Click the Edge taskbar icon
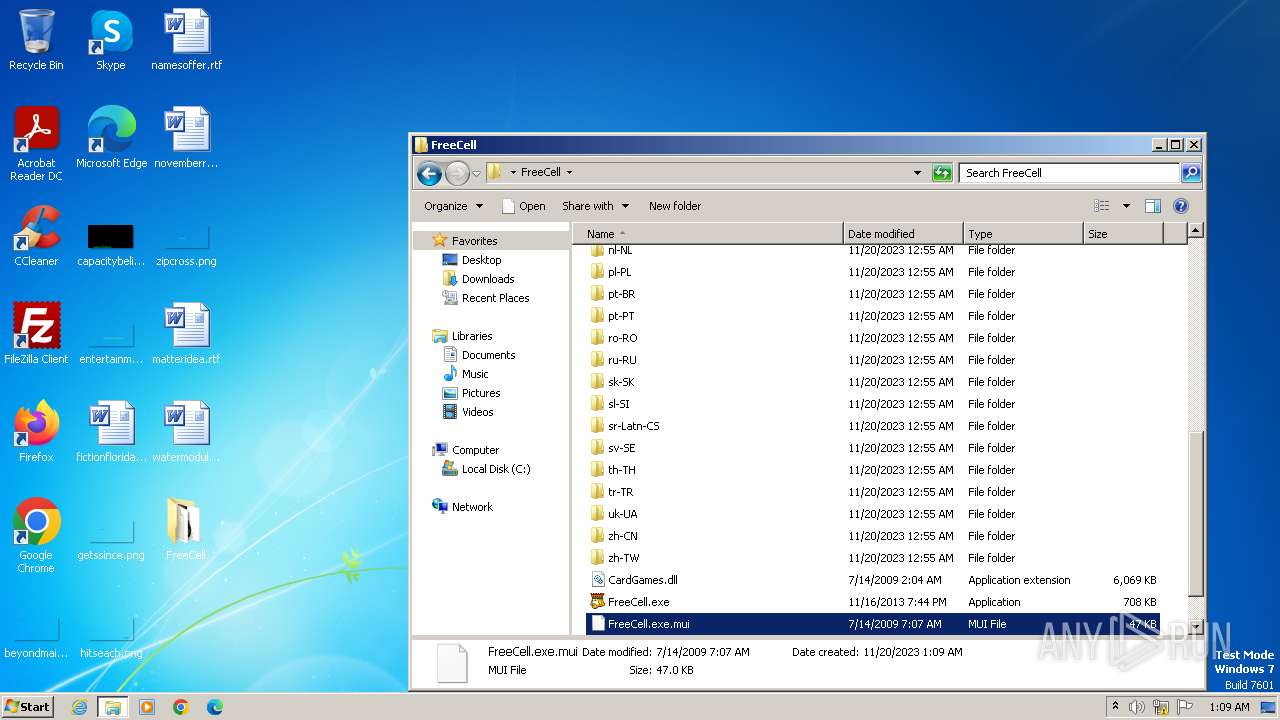The height and width of the screenshot is (720, 1280). (214, 707)
